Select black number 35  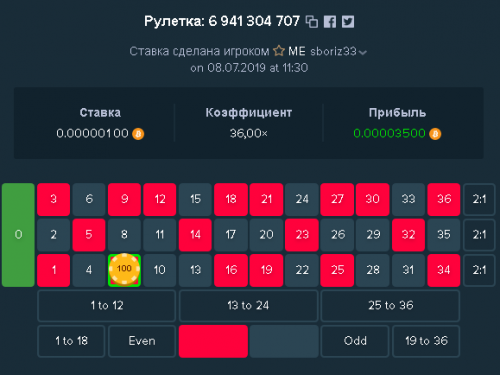pos(444,235)
